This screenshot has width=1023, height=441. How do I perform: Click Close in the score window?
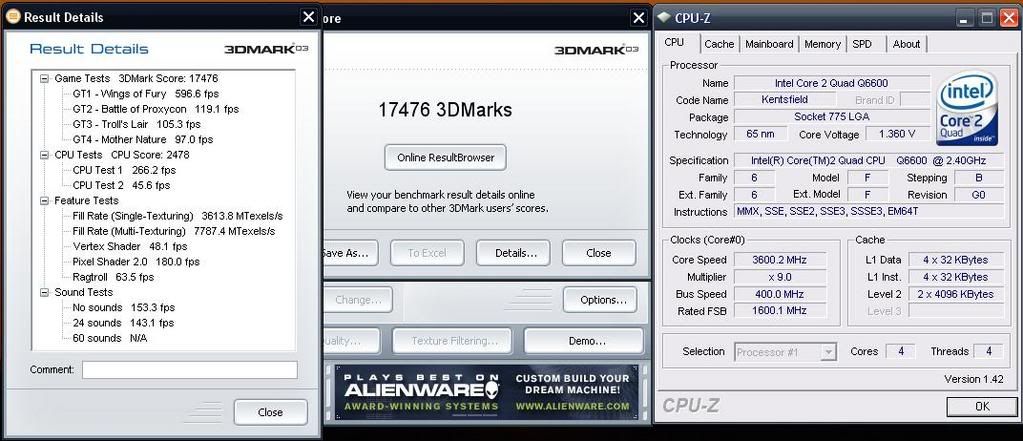[x=599, y=253]
